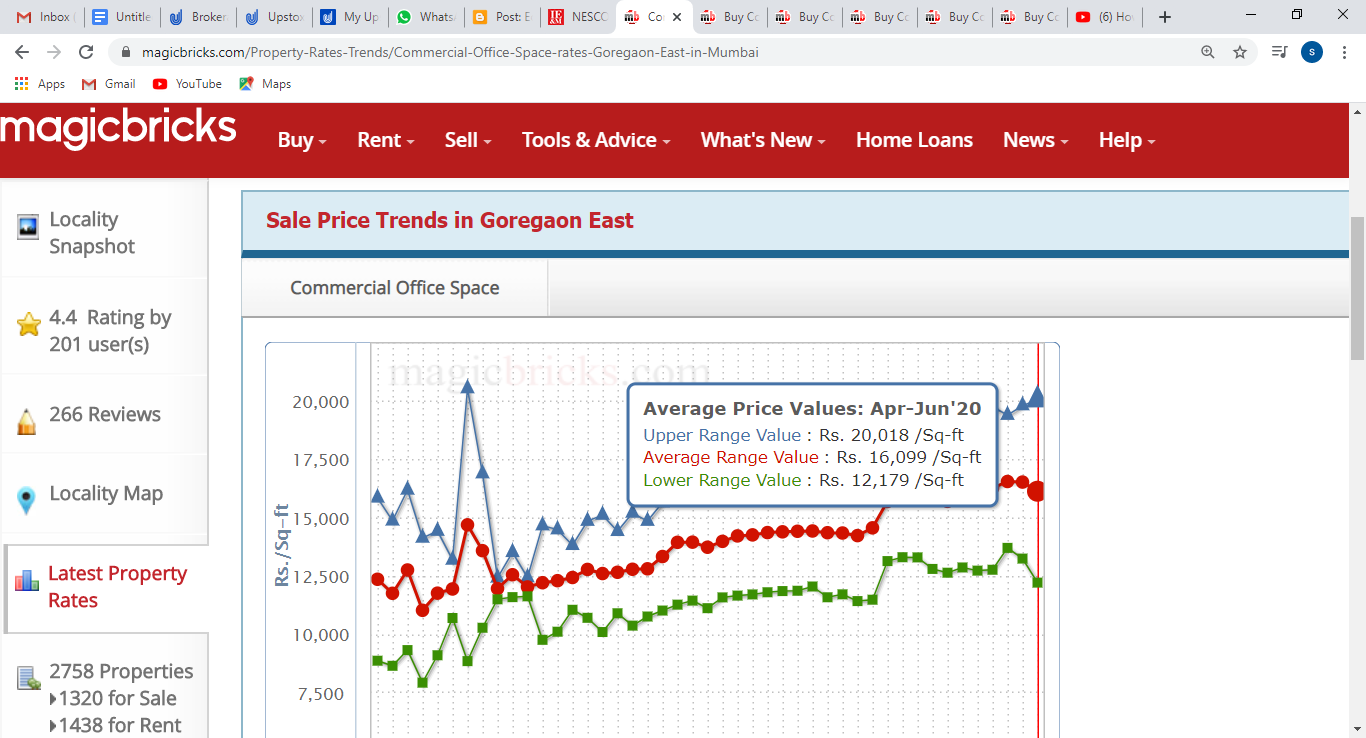The image size is (1366, 738).
Task: Open the 266 Reviews section
Action: [x=105, y=414]
